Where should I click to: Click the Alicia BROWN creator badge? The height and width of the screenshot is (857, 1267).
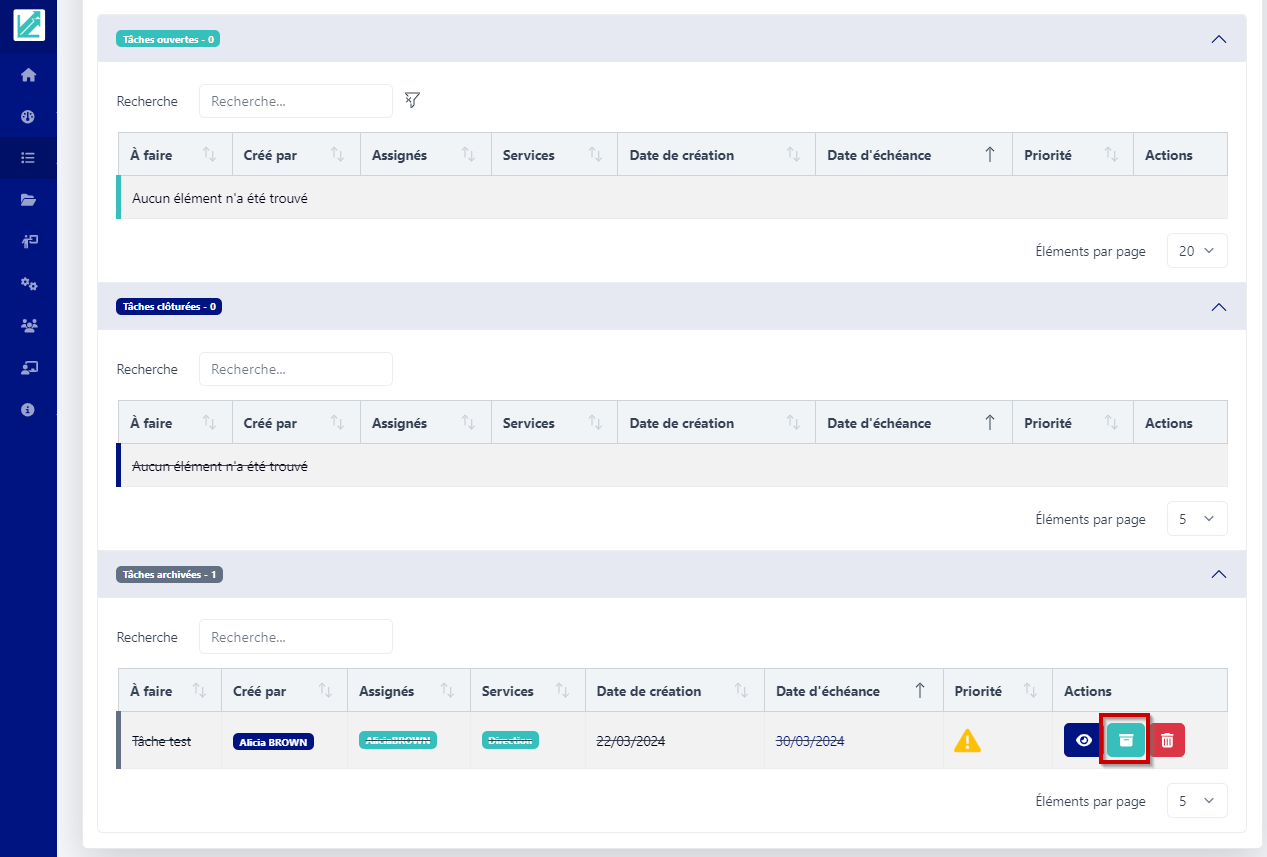[273, 742]
